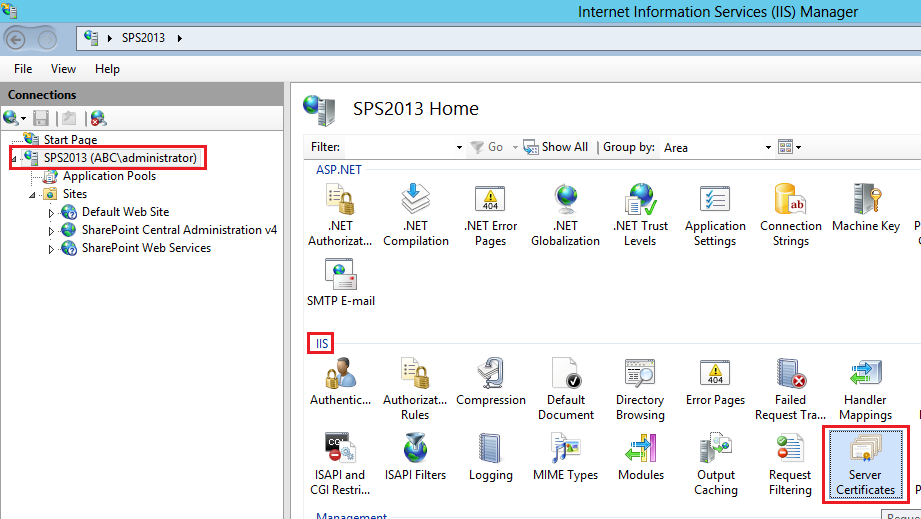921x519 pixels.
Task: Open Output Caching feature
Action: (715, 464)
